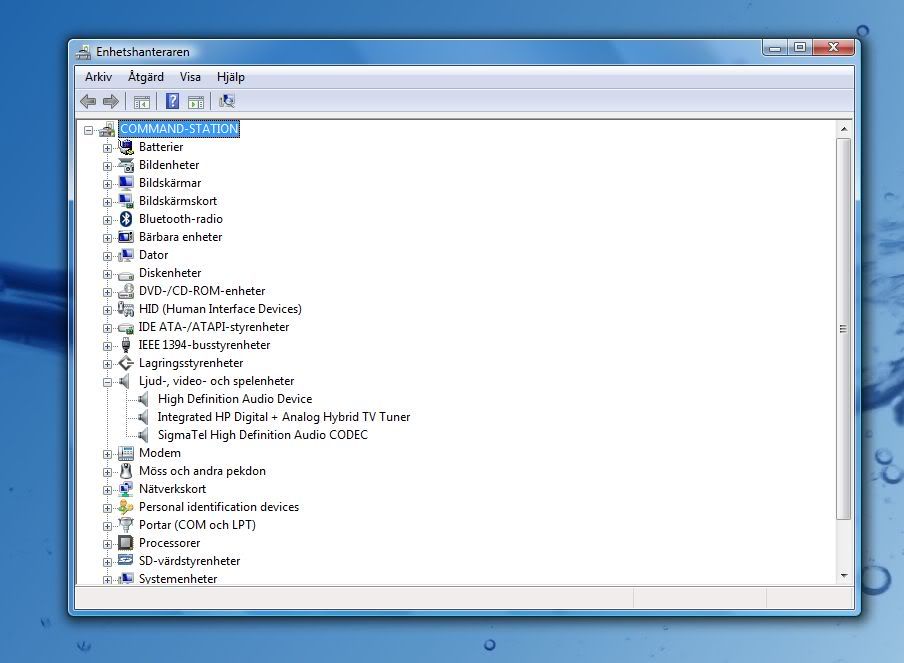Click the show/hide console tree toolbar icon
The image size is (904, 663).
click(142, 101)
